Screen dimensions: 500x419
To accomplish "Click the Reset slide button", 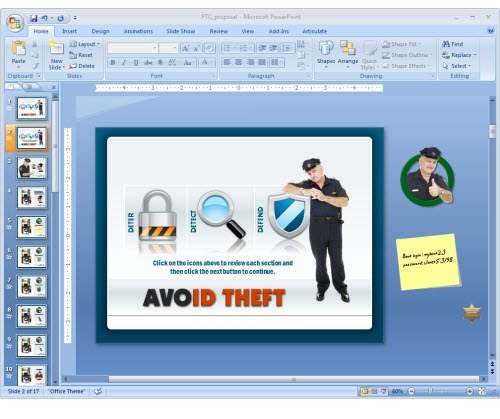I will point(81,55).
